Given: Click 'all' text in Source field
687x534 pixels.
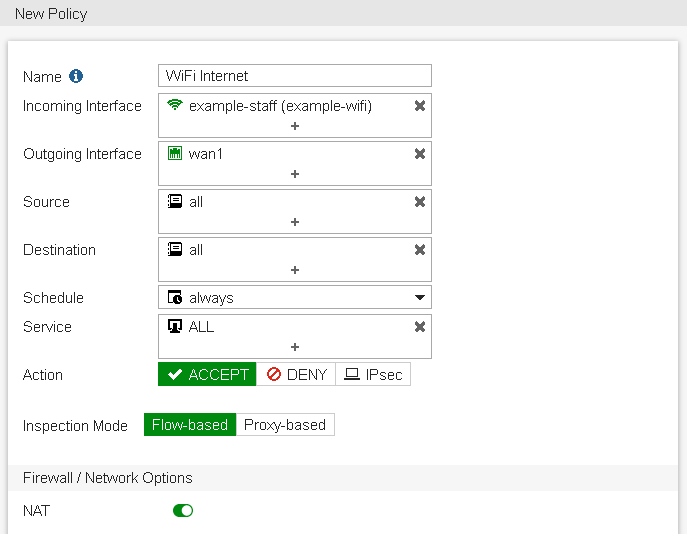Looking at the screenshot, I should click(196, 202).
